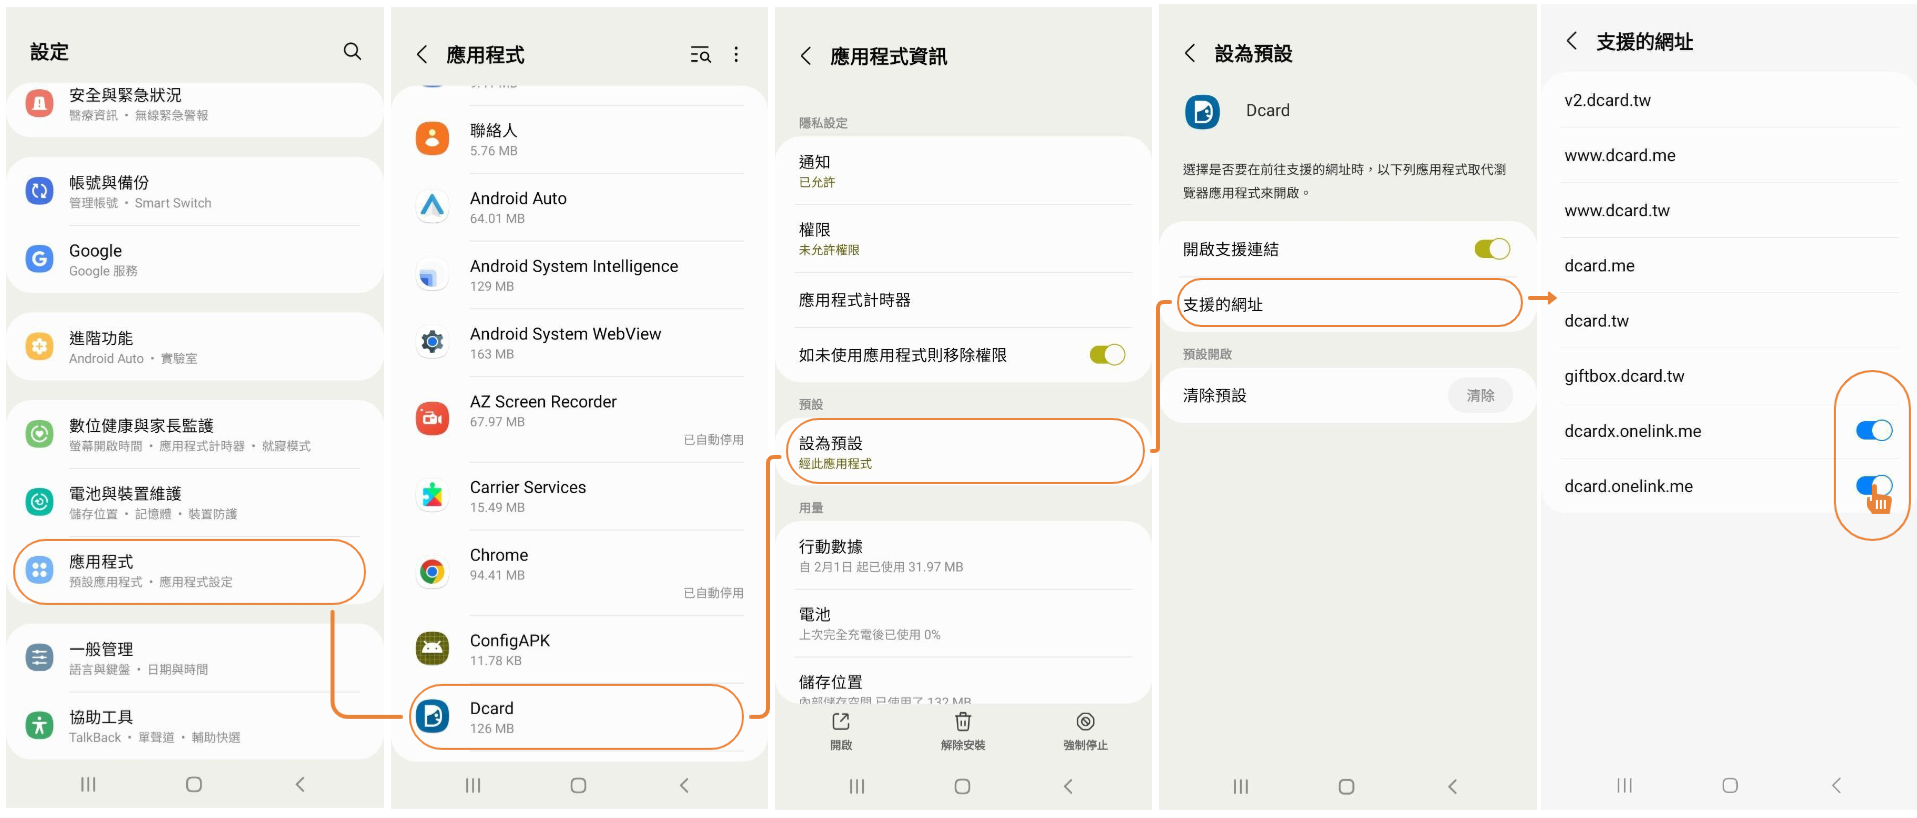The width and height of the screenshot is (1917, 818).
Task: Open three-dot overflow menu in app list
Action: [736, 55]
